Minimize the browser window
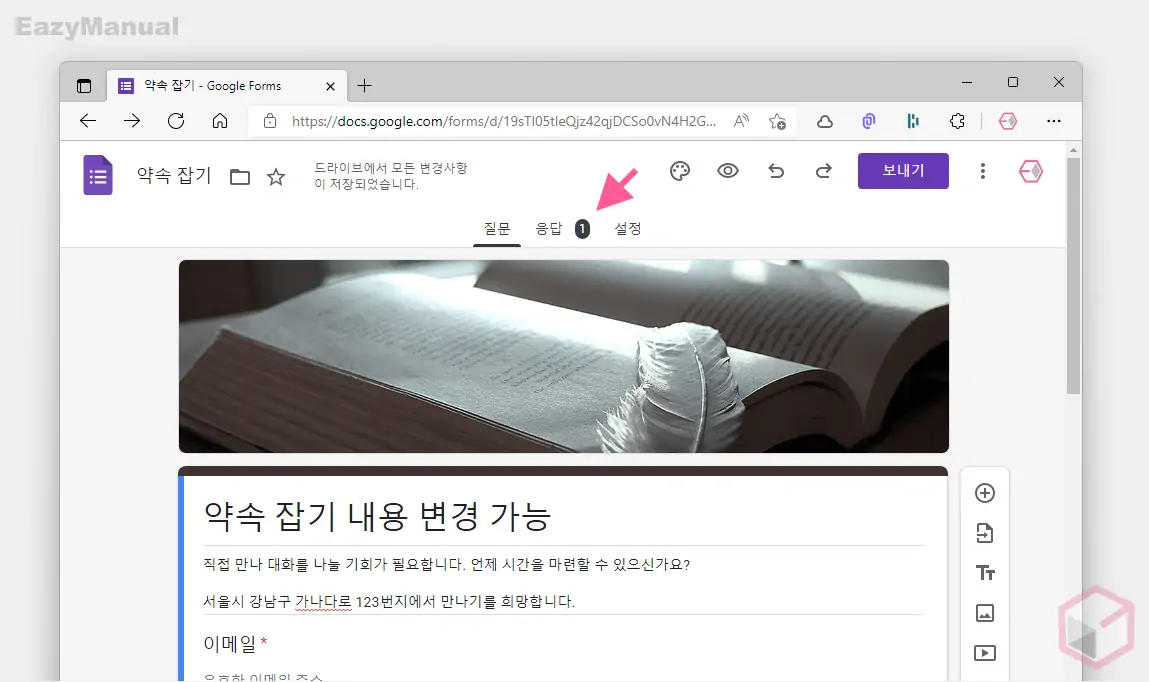1149x682 pixels. tap(967, 83)
